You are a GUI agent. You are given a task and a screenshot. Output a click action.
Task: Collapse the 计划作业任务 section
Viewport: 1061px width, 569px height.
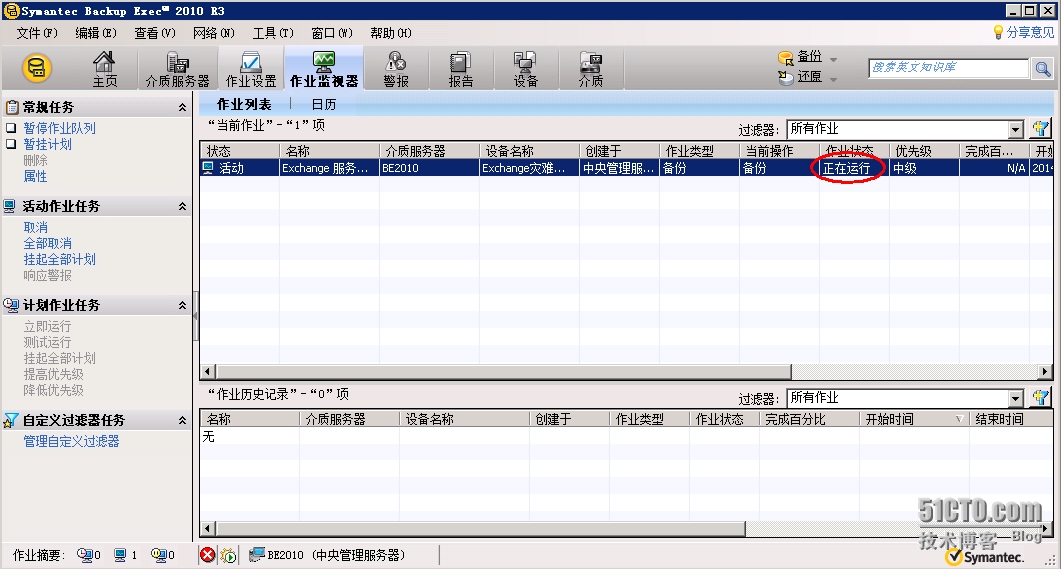[x=182, y=305]
